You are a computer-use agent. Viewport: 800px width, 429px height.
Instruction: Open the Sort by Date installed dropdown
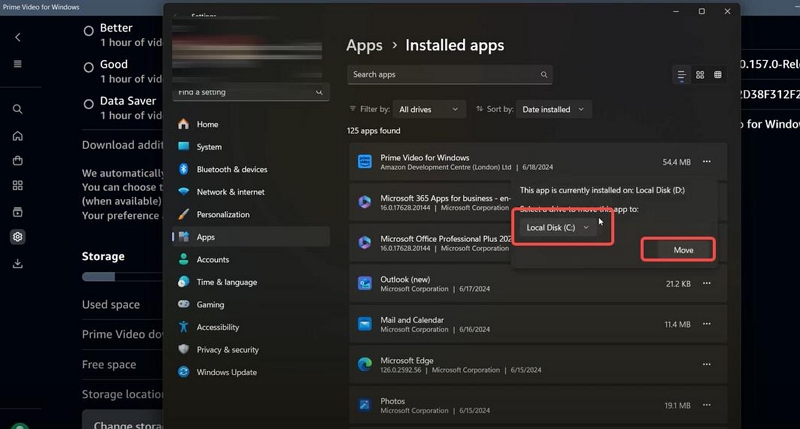[554, 109]
